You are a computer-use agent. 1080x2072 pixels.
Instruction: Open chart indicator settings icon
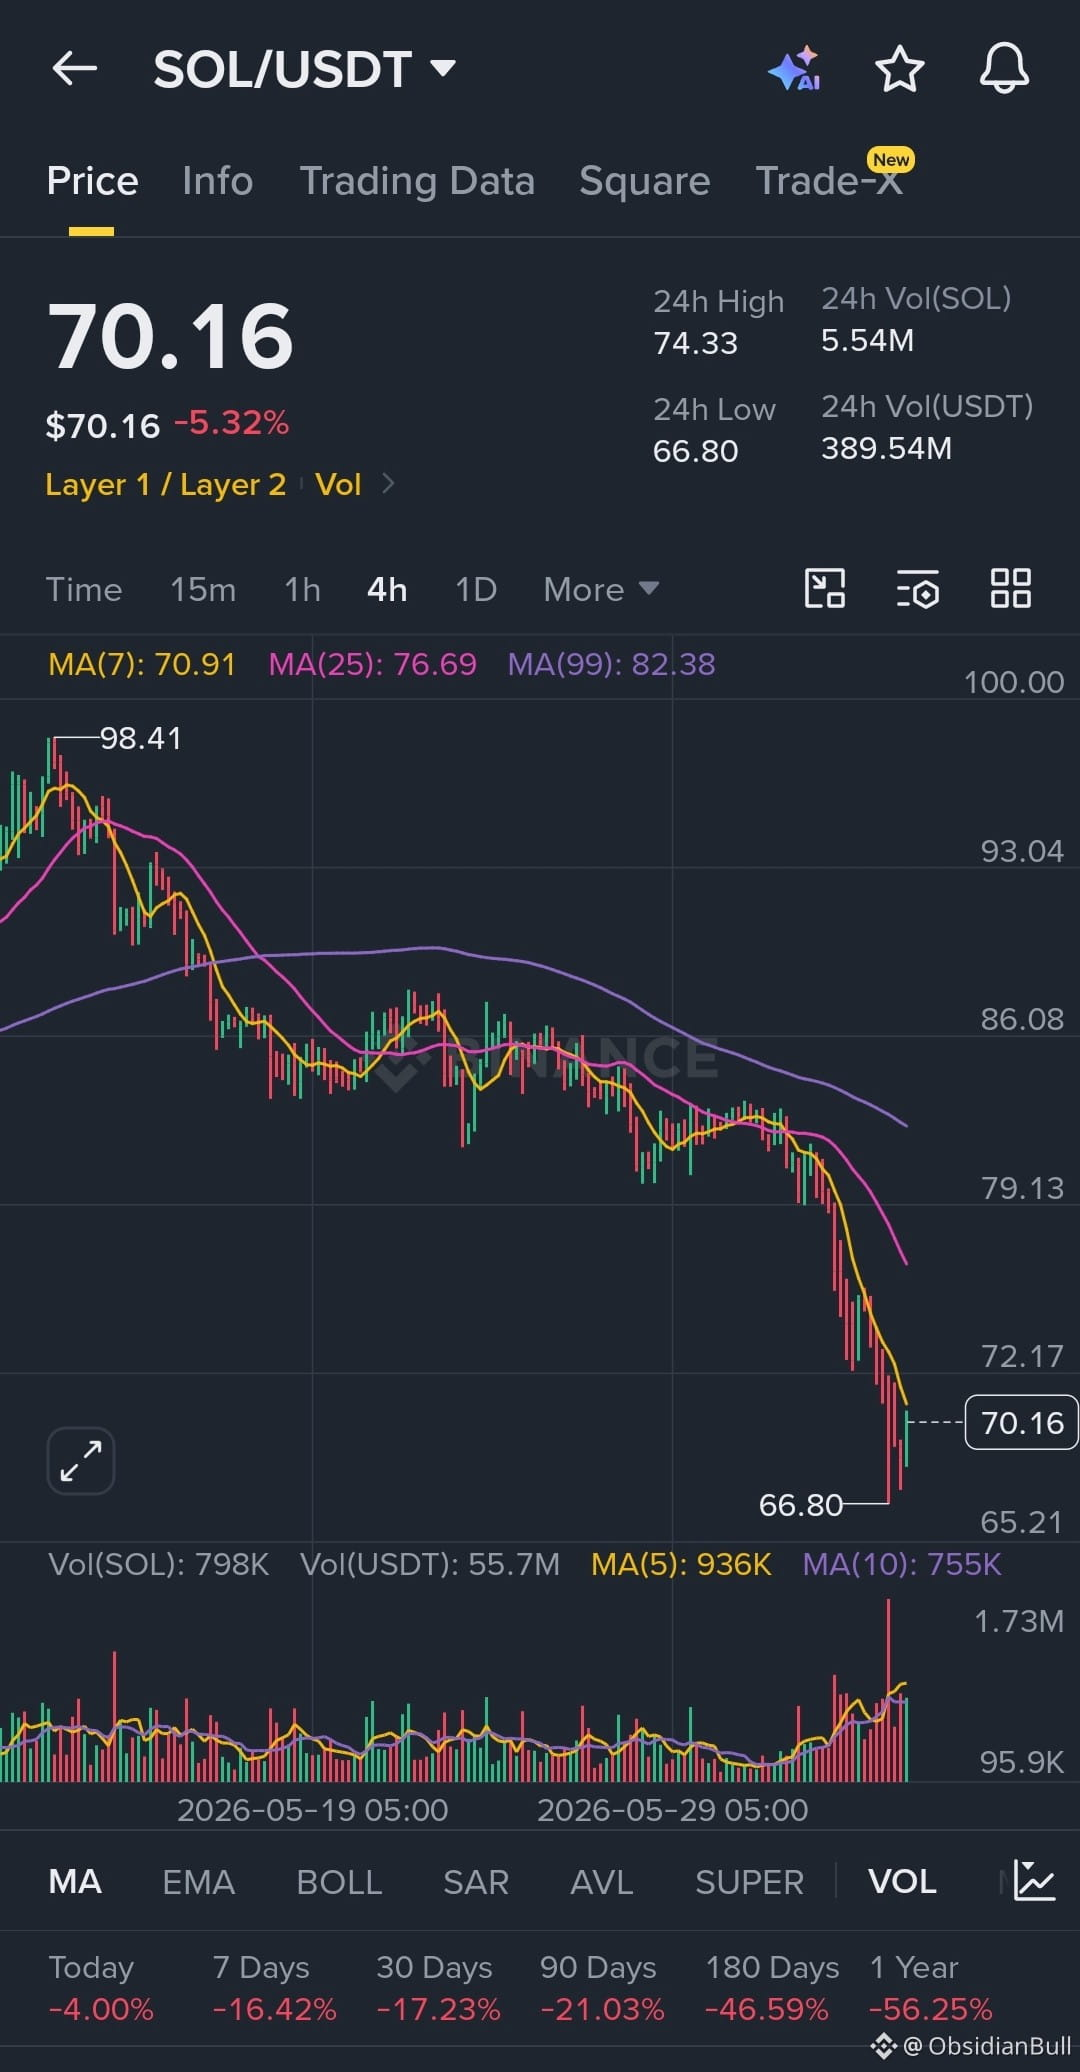[917, 588]
